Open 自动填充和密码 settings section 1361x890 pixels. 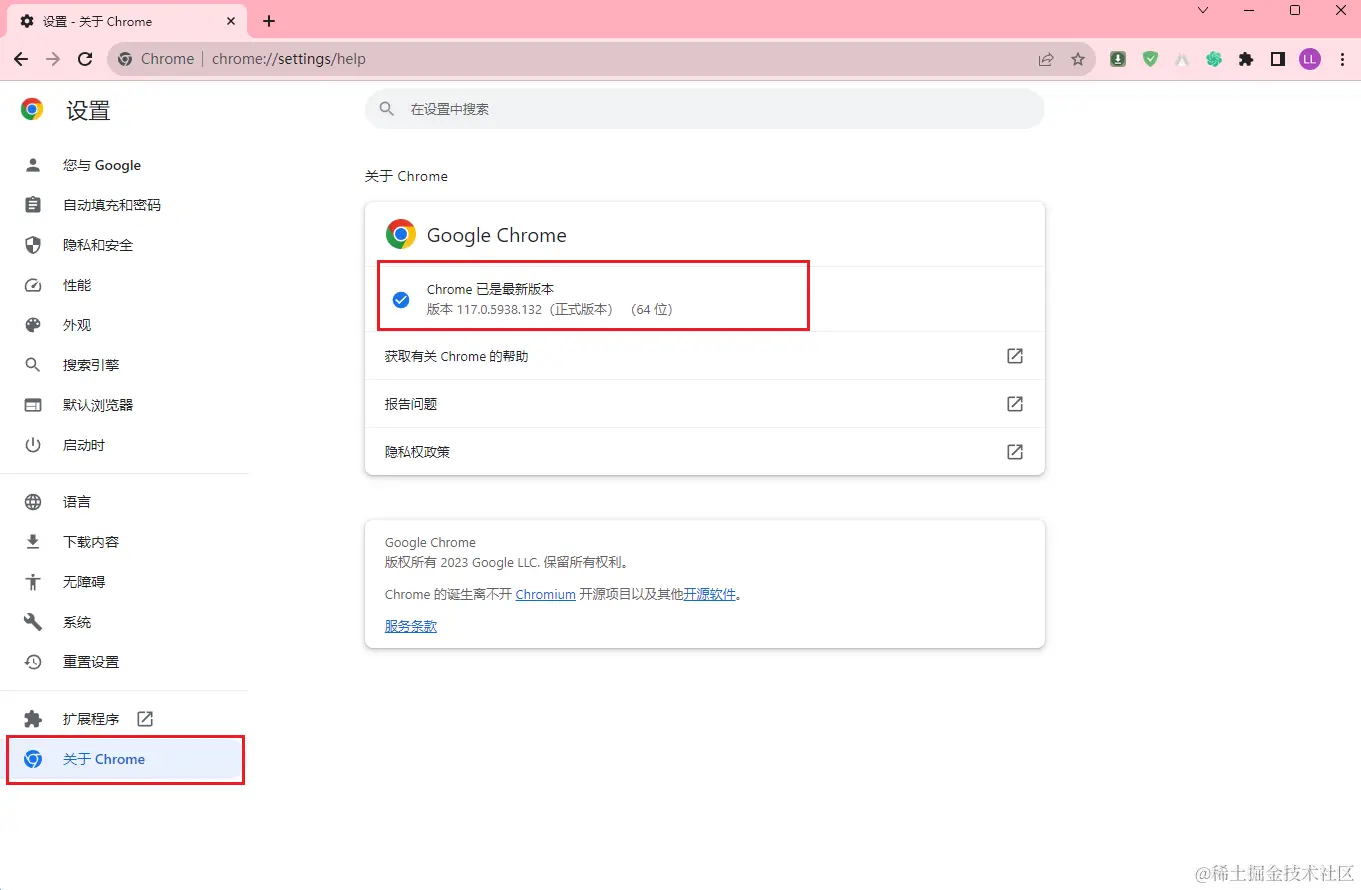tap(124, 205)
